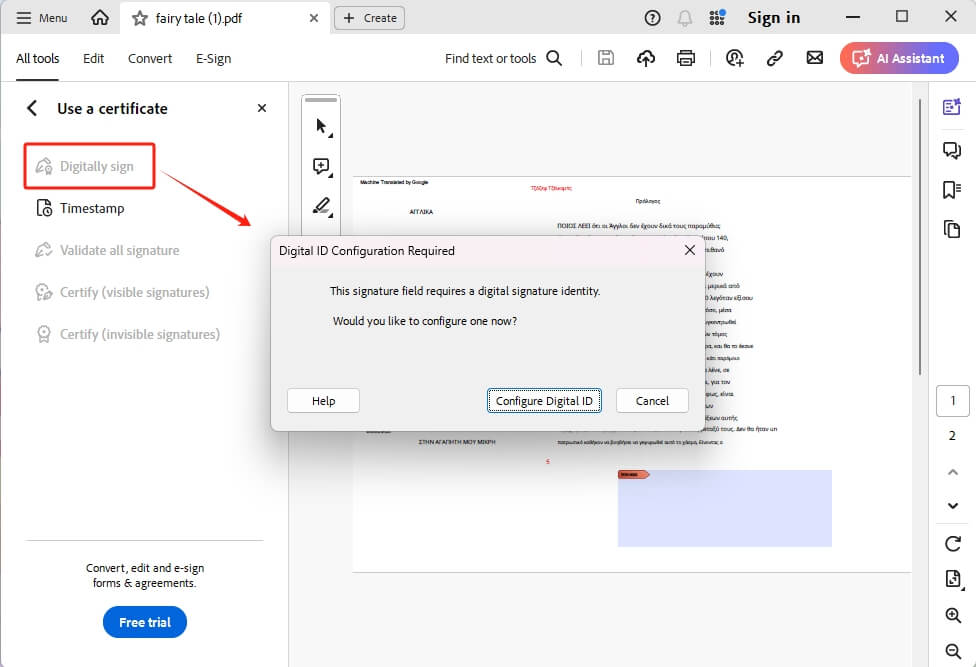Image resolution: width=976 pixels, height=667 pixels.
Task: Open the page thumbnails panel icon
Action: click(x=952, y=229)
